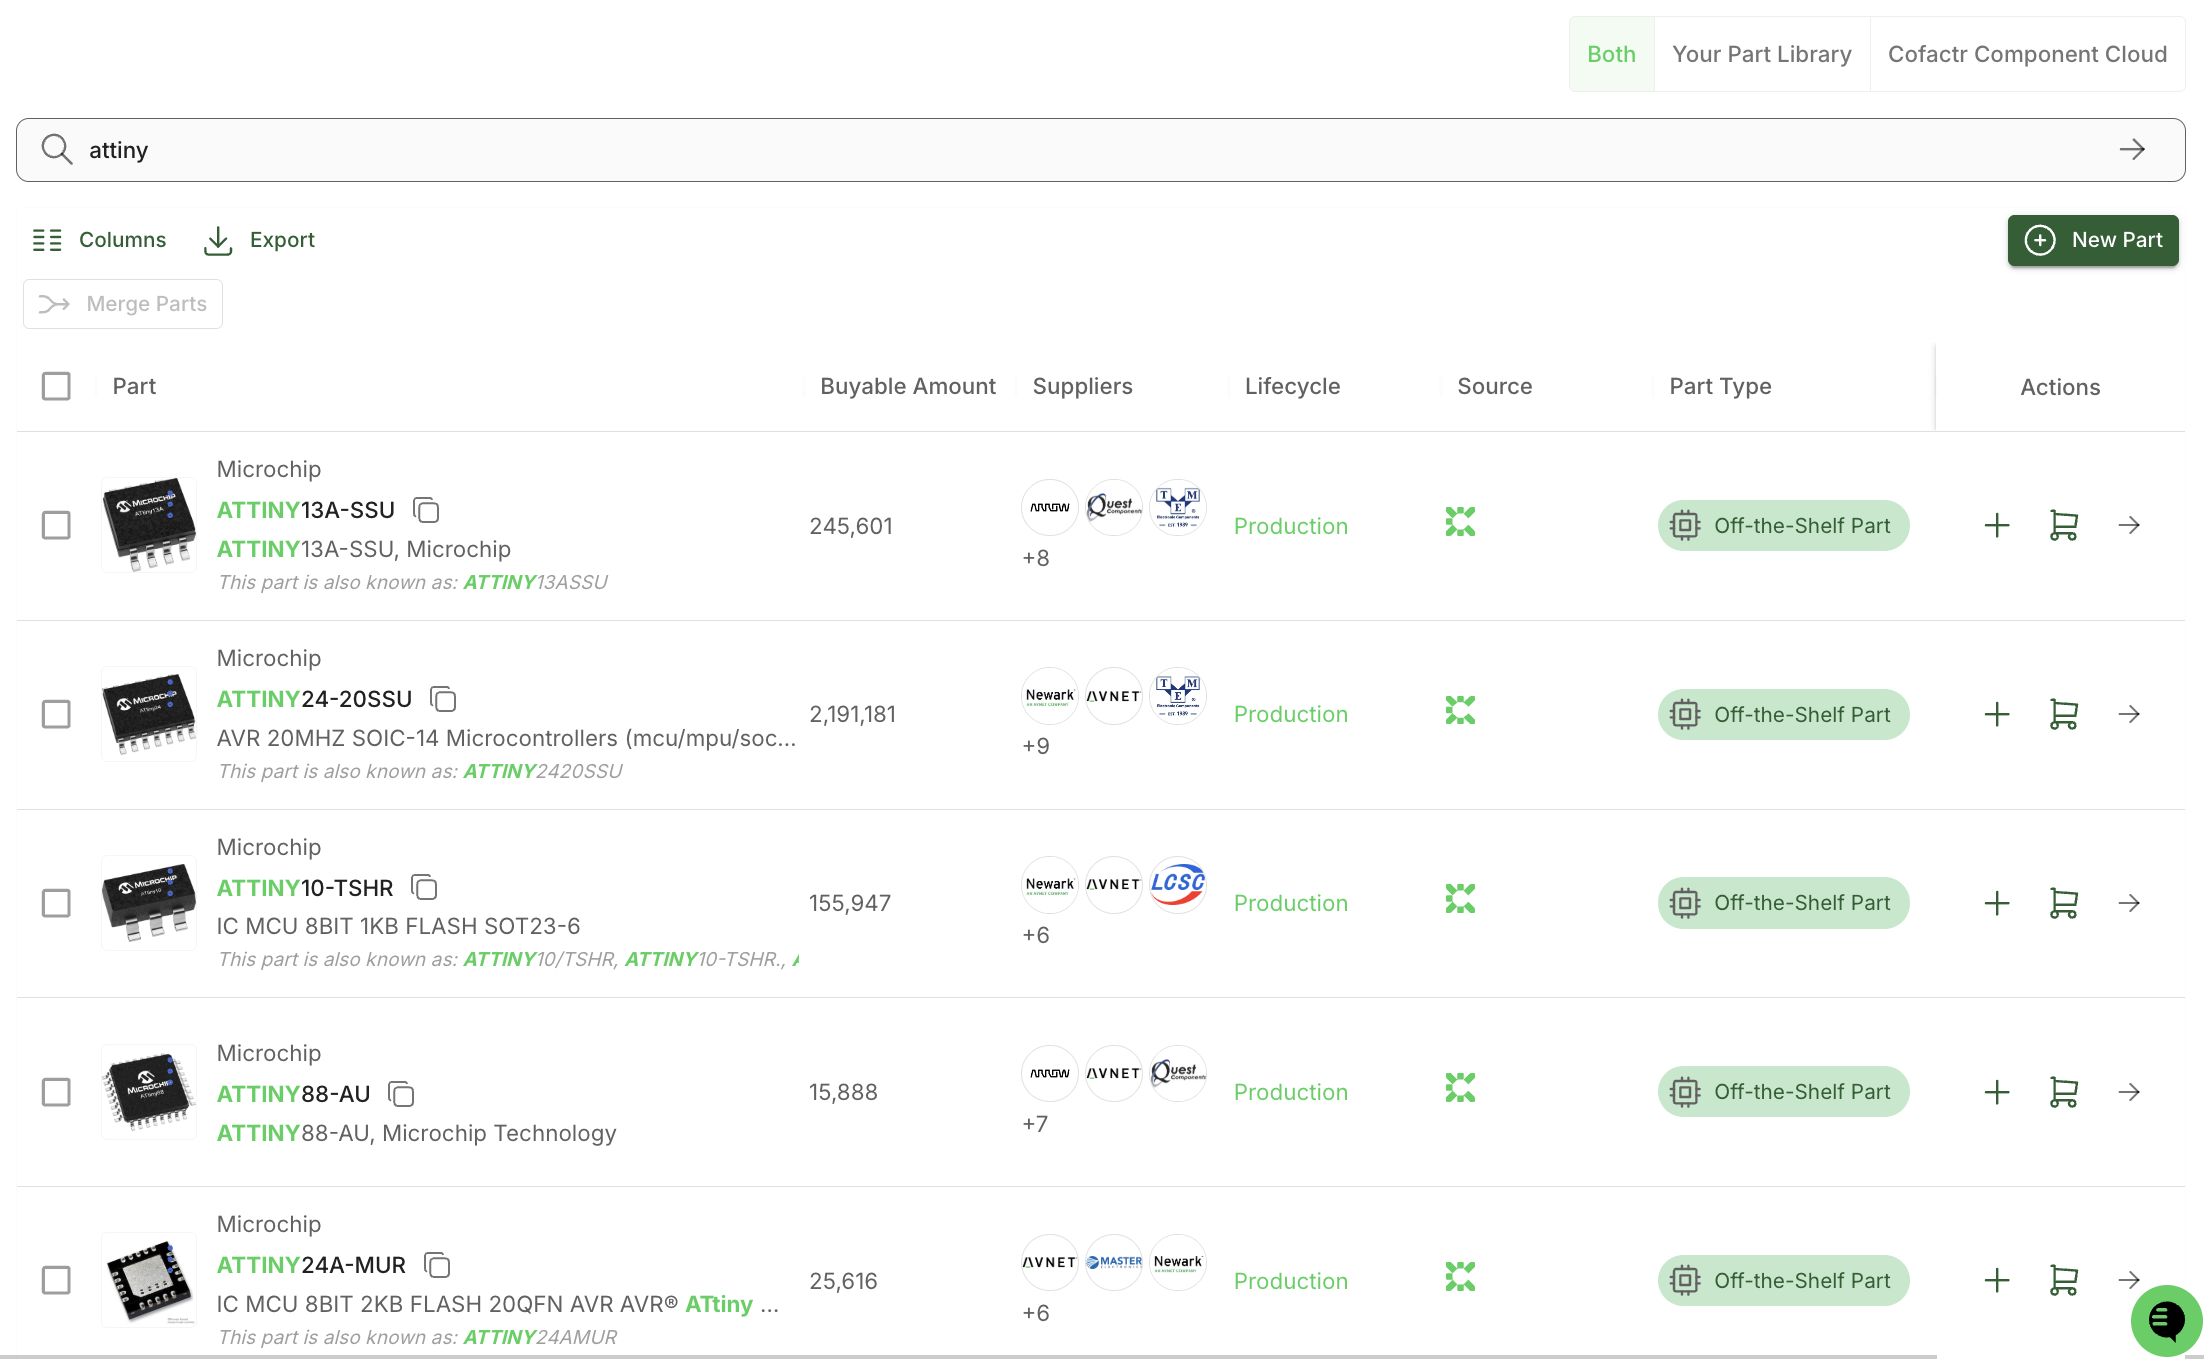Screen dimensions: 2204x1359
Task: Copy the ATTINY88-AU part number
Action: tap(402, 1094)
